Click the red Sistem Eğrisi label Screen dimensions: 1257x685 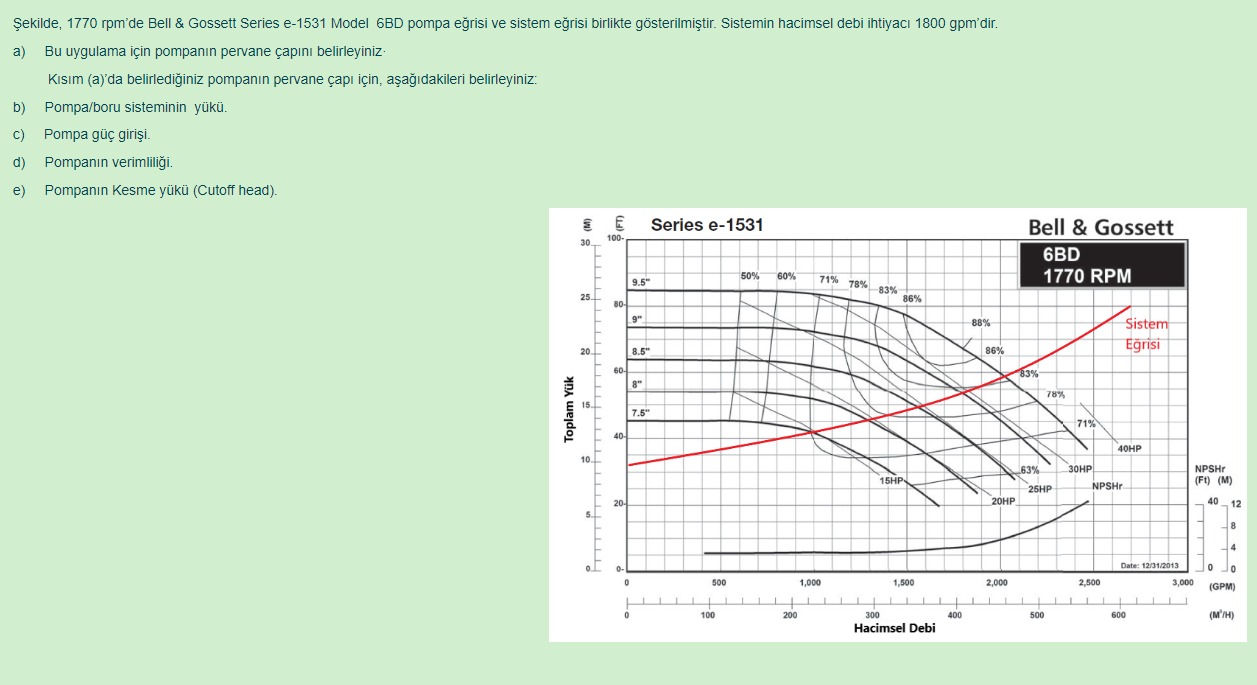point(1148,334)
